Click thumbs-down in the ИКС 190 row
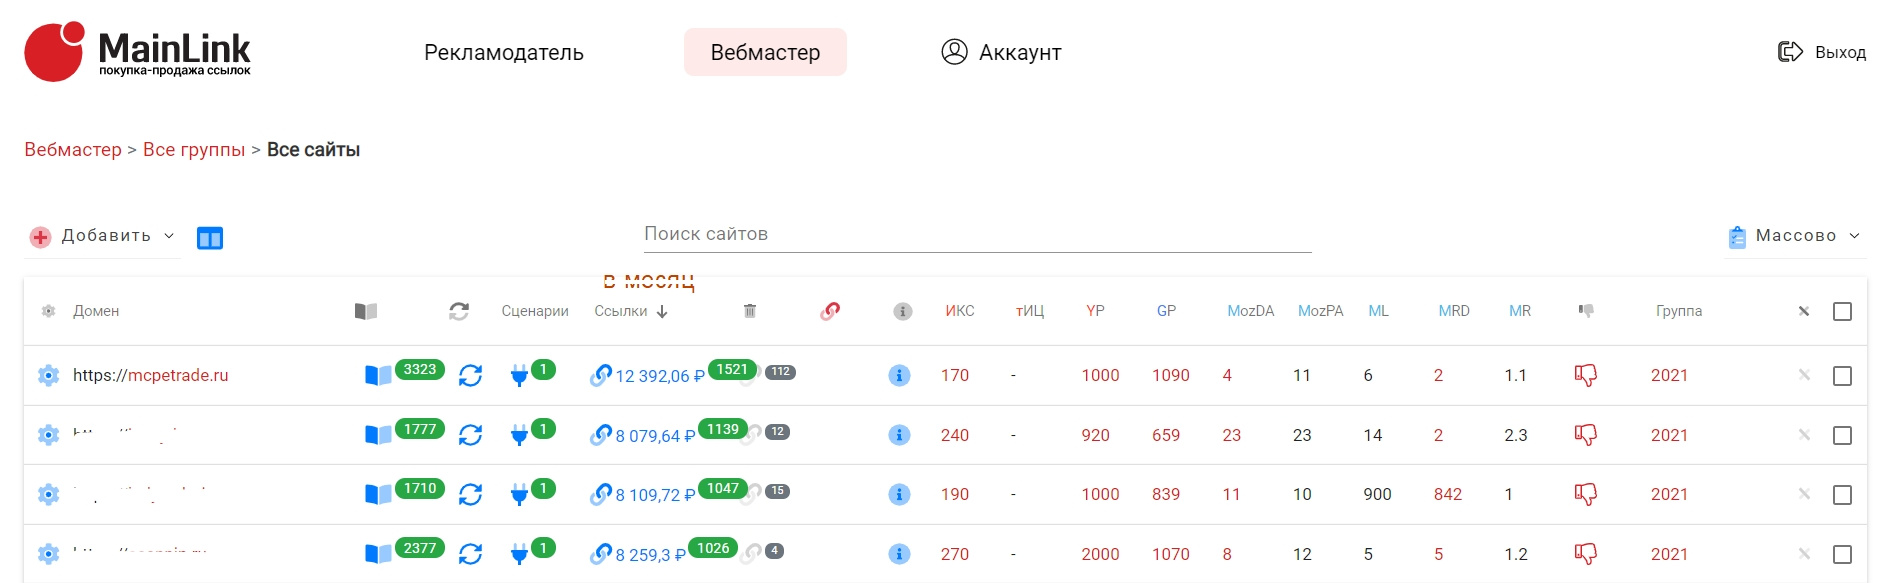 coord(1586,494)
